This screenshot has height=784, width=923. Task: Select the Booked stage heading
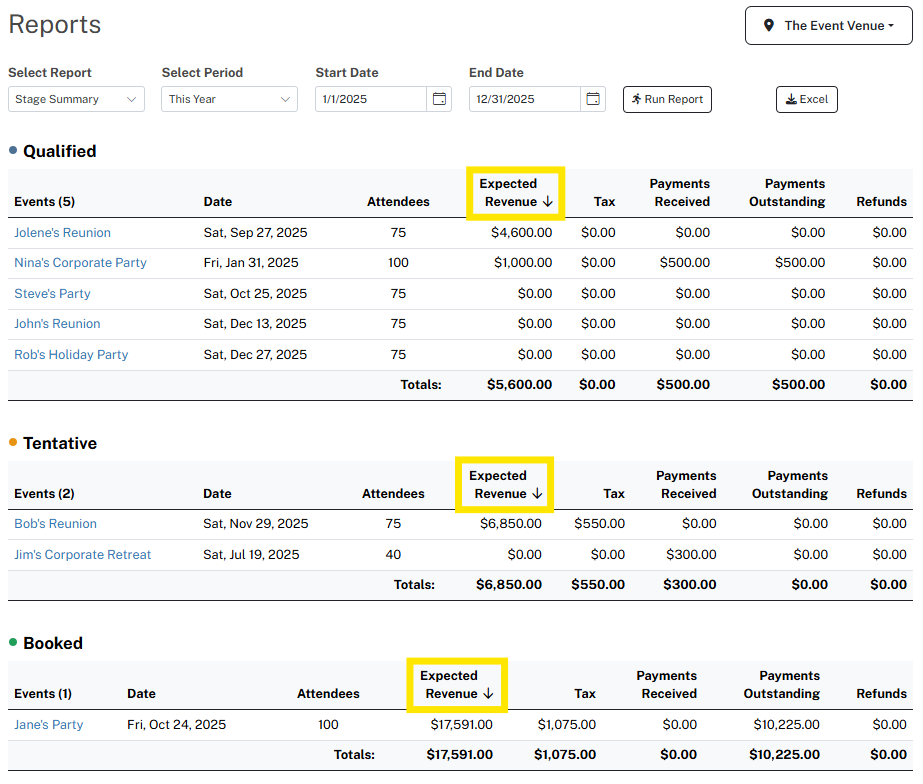53,643
